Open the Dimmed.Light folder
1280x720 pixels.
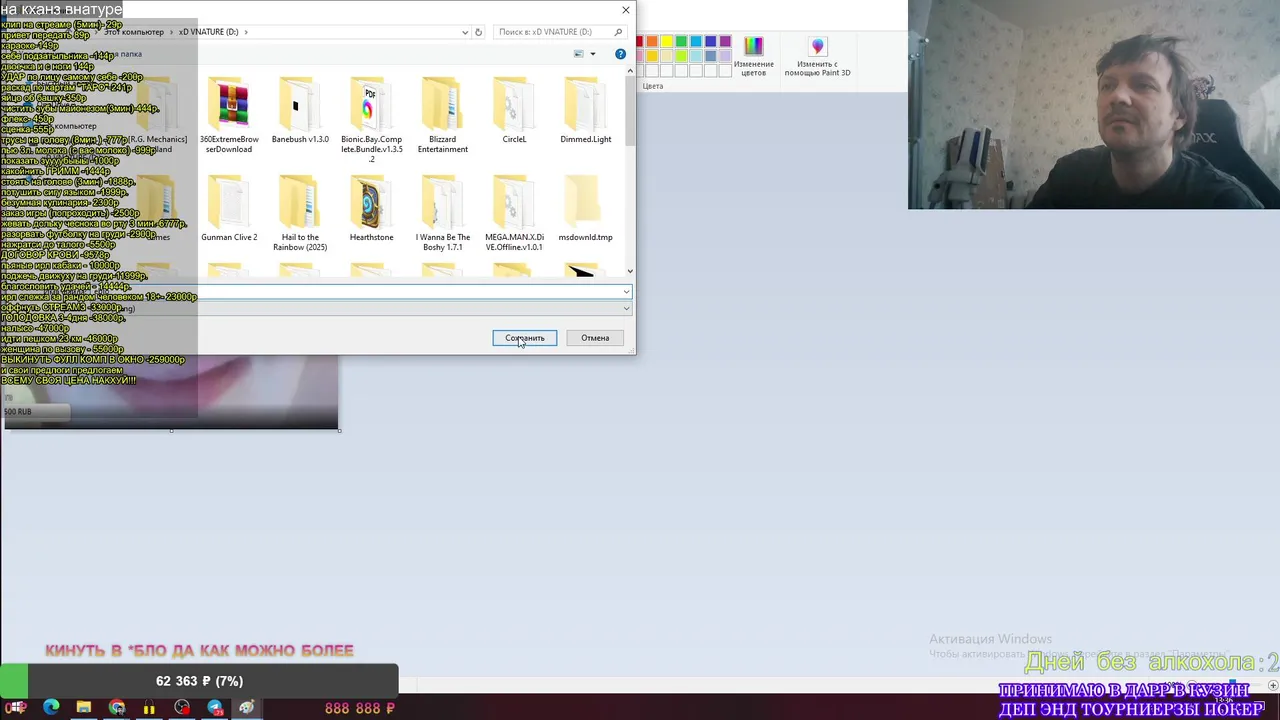(x=585, y=111)
